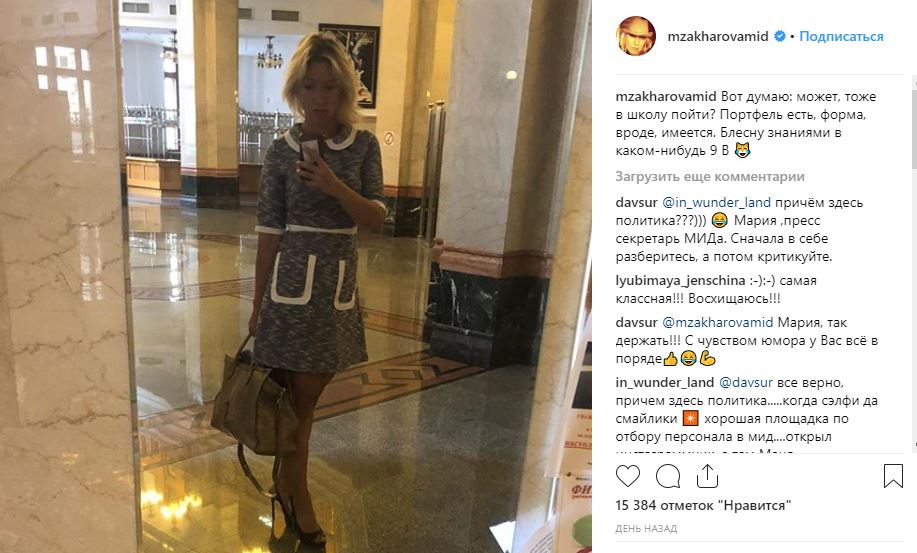Screen dimensions: 917x553
Task: Click the @mzakharovamid mention in davsur's comment
Action: pyautogui.click(x=718, y=322)
